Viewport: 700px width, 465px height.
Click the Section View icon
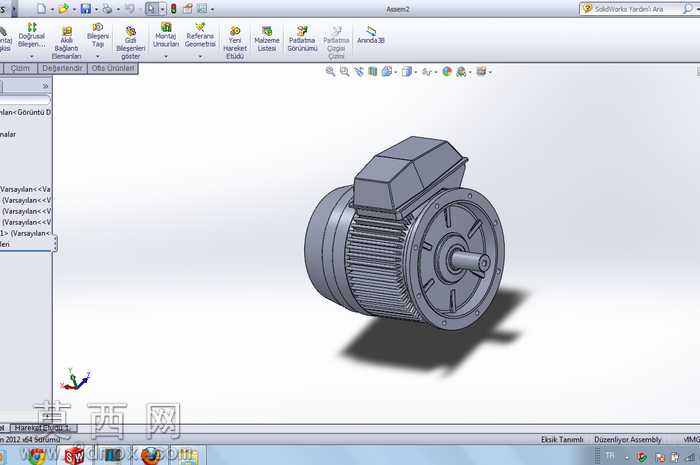click(372, 71)
